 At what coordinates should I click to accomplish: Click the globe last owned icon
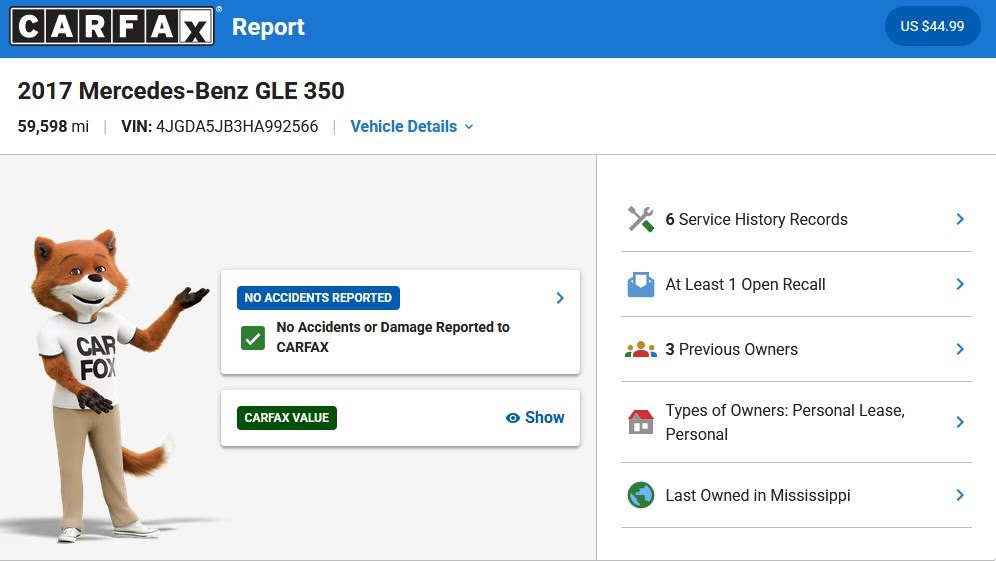click(640, 495)
